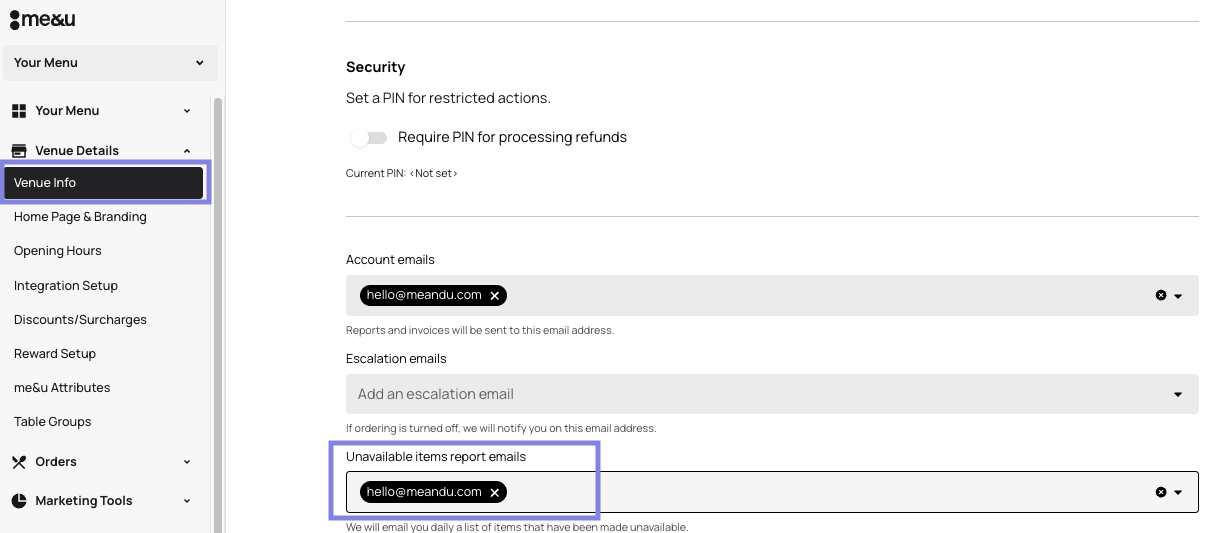This screenshot has width=1214, height=533.
Task: Open the Account emails dropdown arrow
Action: click(1178, 296)
